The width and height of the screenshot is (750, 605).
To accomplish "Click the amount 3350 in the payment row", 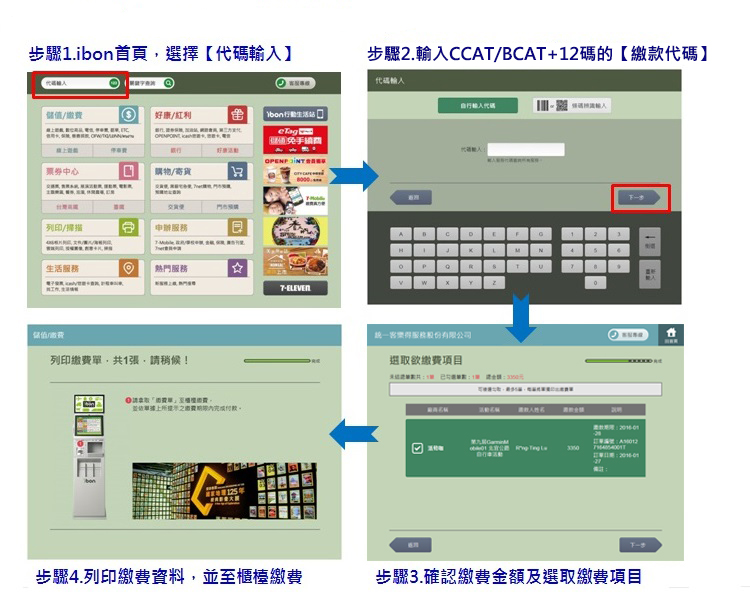I will (573, 448).
